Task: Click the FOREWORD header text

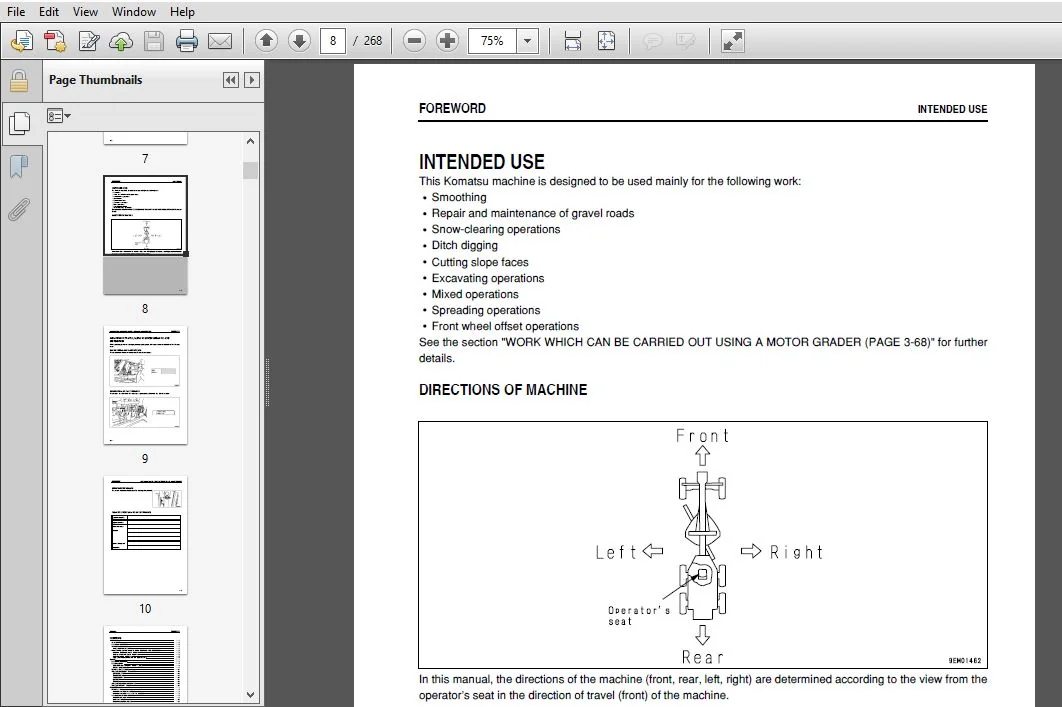Action: click(x=452, y=108)
